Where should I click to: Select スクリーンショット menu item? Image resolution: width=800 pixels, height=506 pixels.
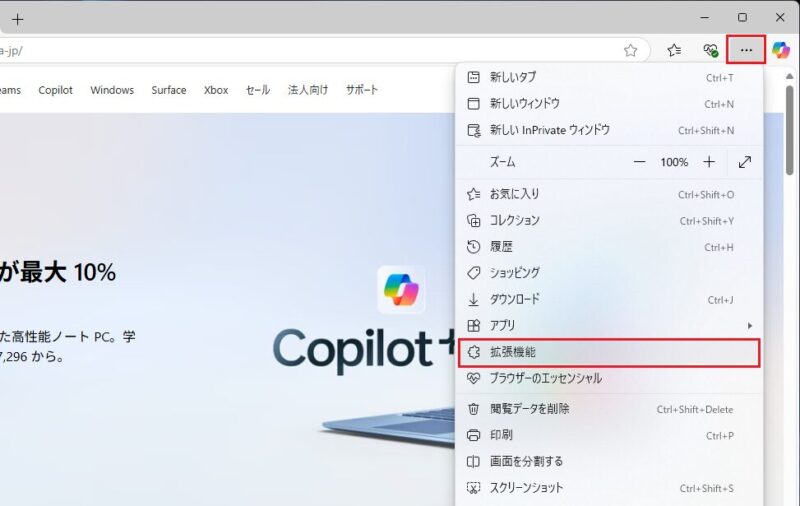coord(609,488)
